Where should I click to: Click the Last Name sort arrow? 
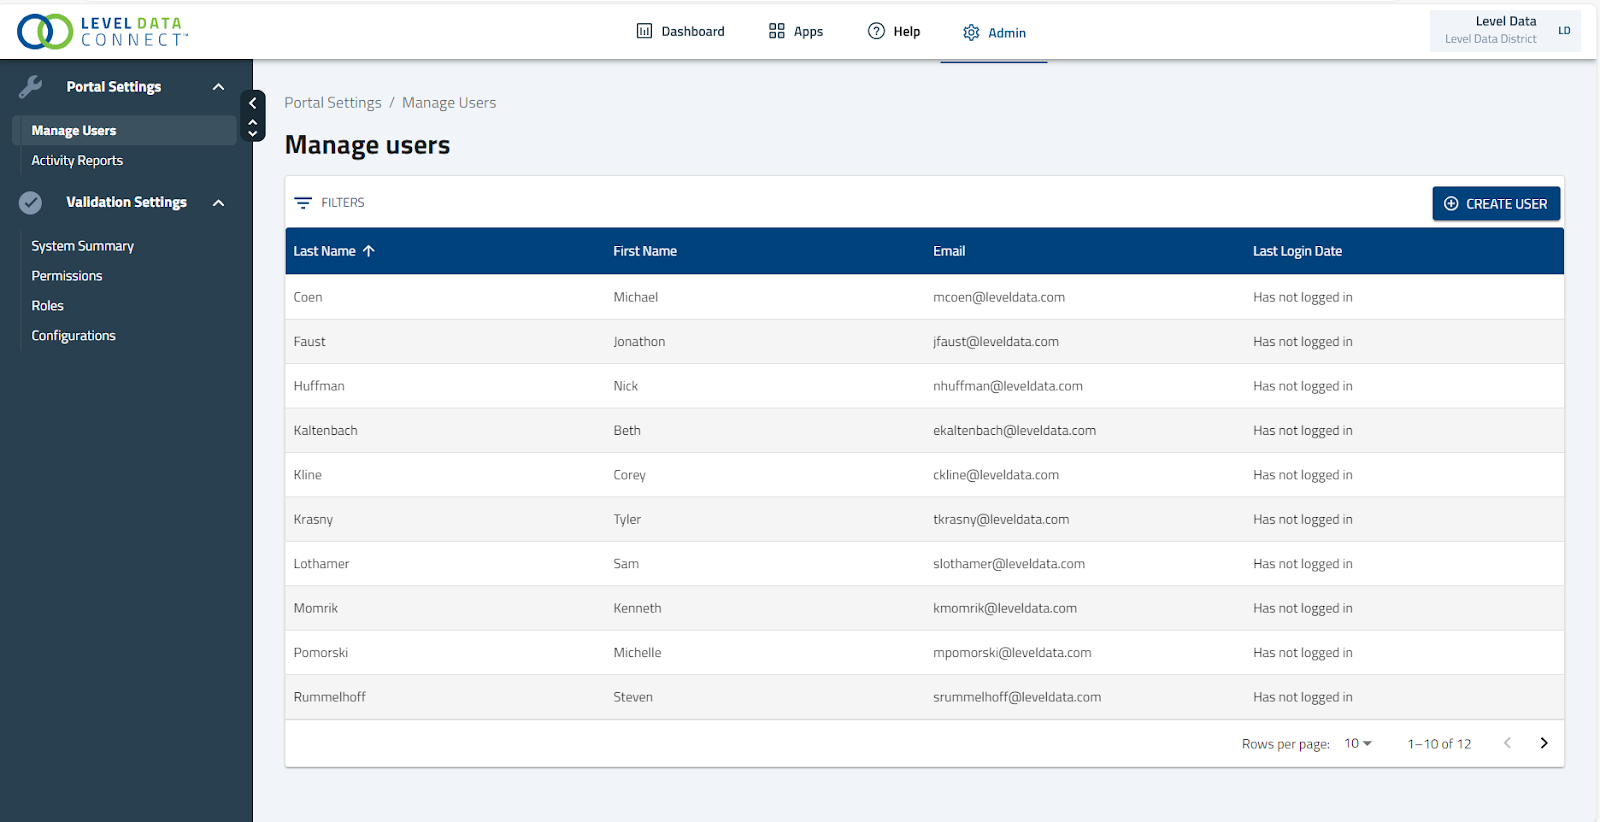point(369,251)
